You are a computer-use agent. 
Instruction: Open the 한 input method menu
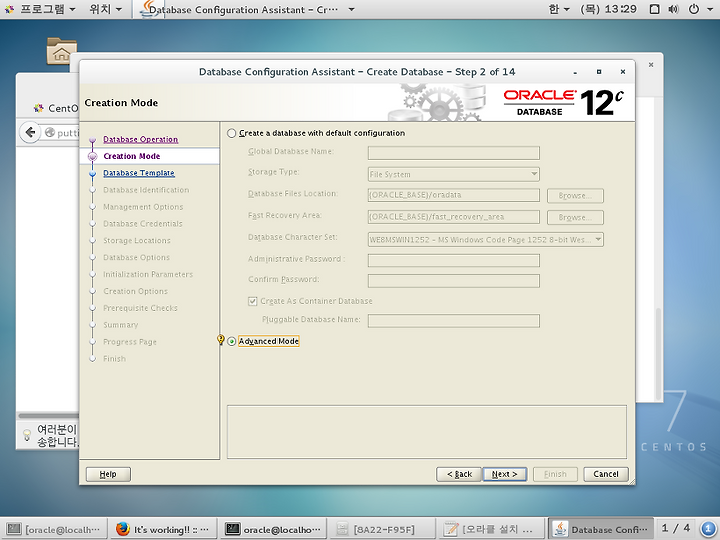click(559, 9)
